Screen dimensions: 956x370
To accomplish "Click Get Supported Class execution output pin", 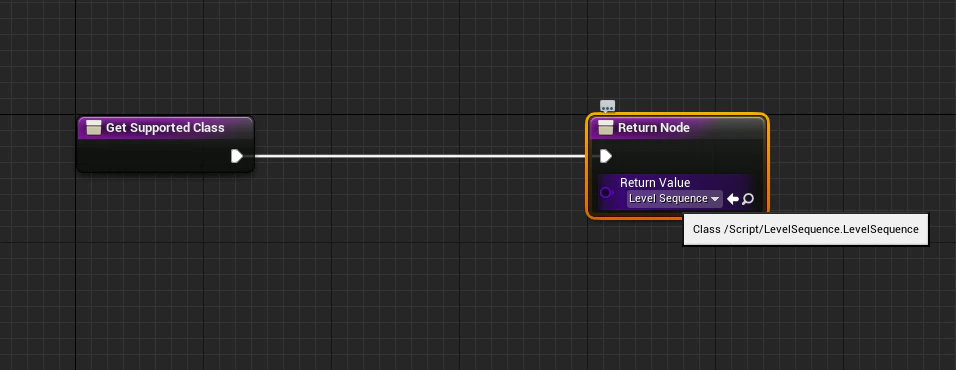I will pos(237,157).
